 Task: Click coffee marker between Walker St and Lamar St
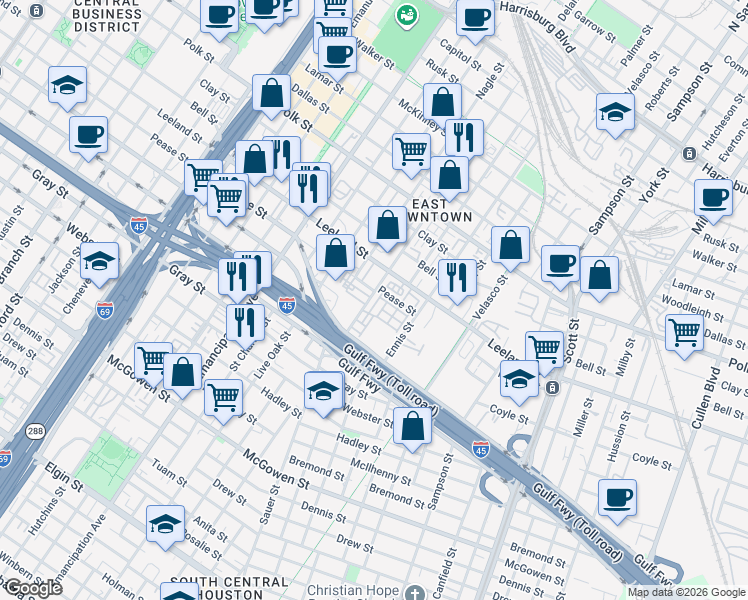tap(337, 56)
